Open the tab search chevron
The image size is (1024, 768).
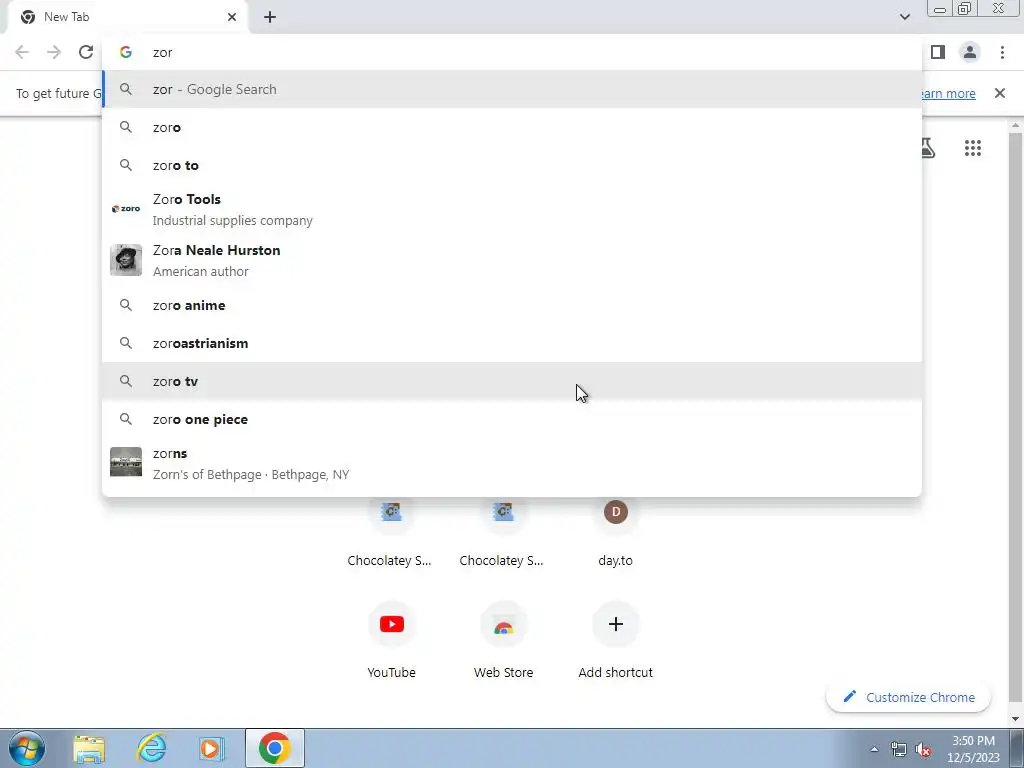904,17
